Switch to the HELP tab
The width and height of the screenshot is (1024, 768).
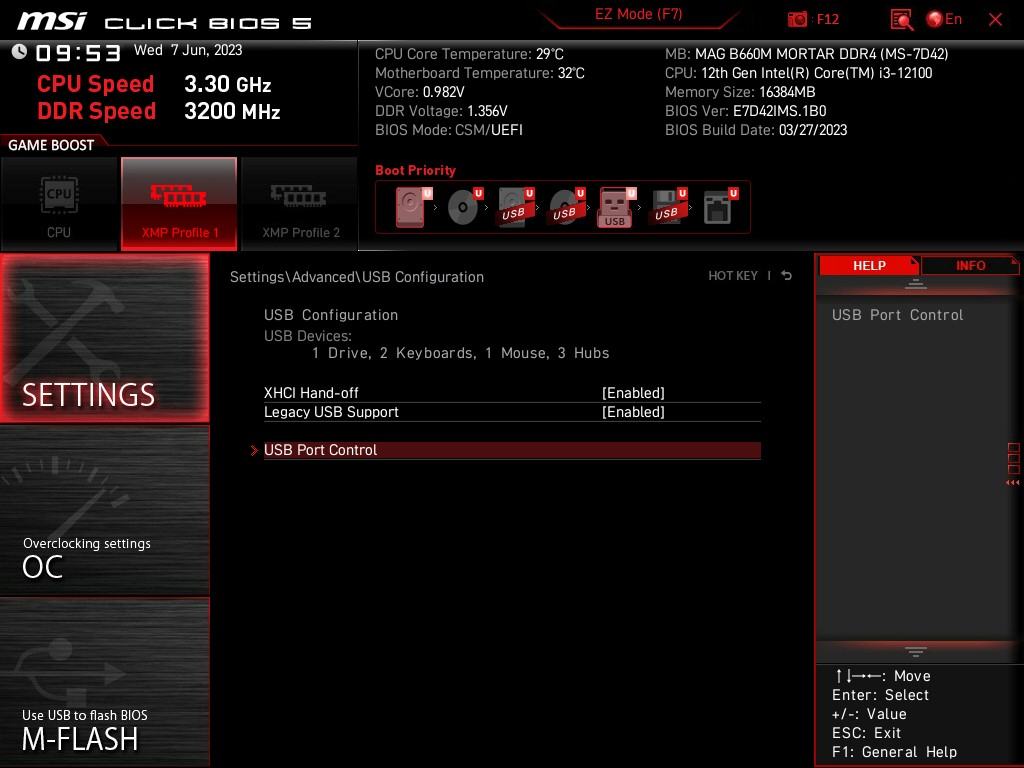click(x=869, y=266)
